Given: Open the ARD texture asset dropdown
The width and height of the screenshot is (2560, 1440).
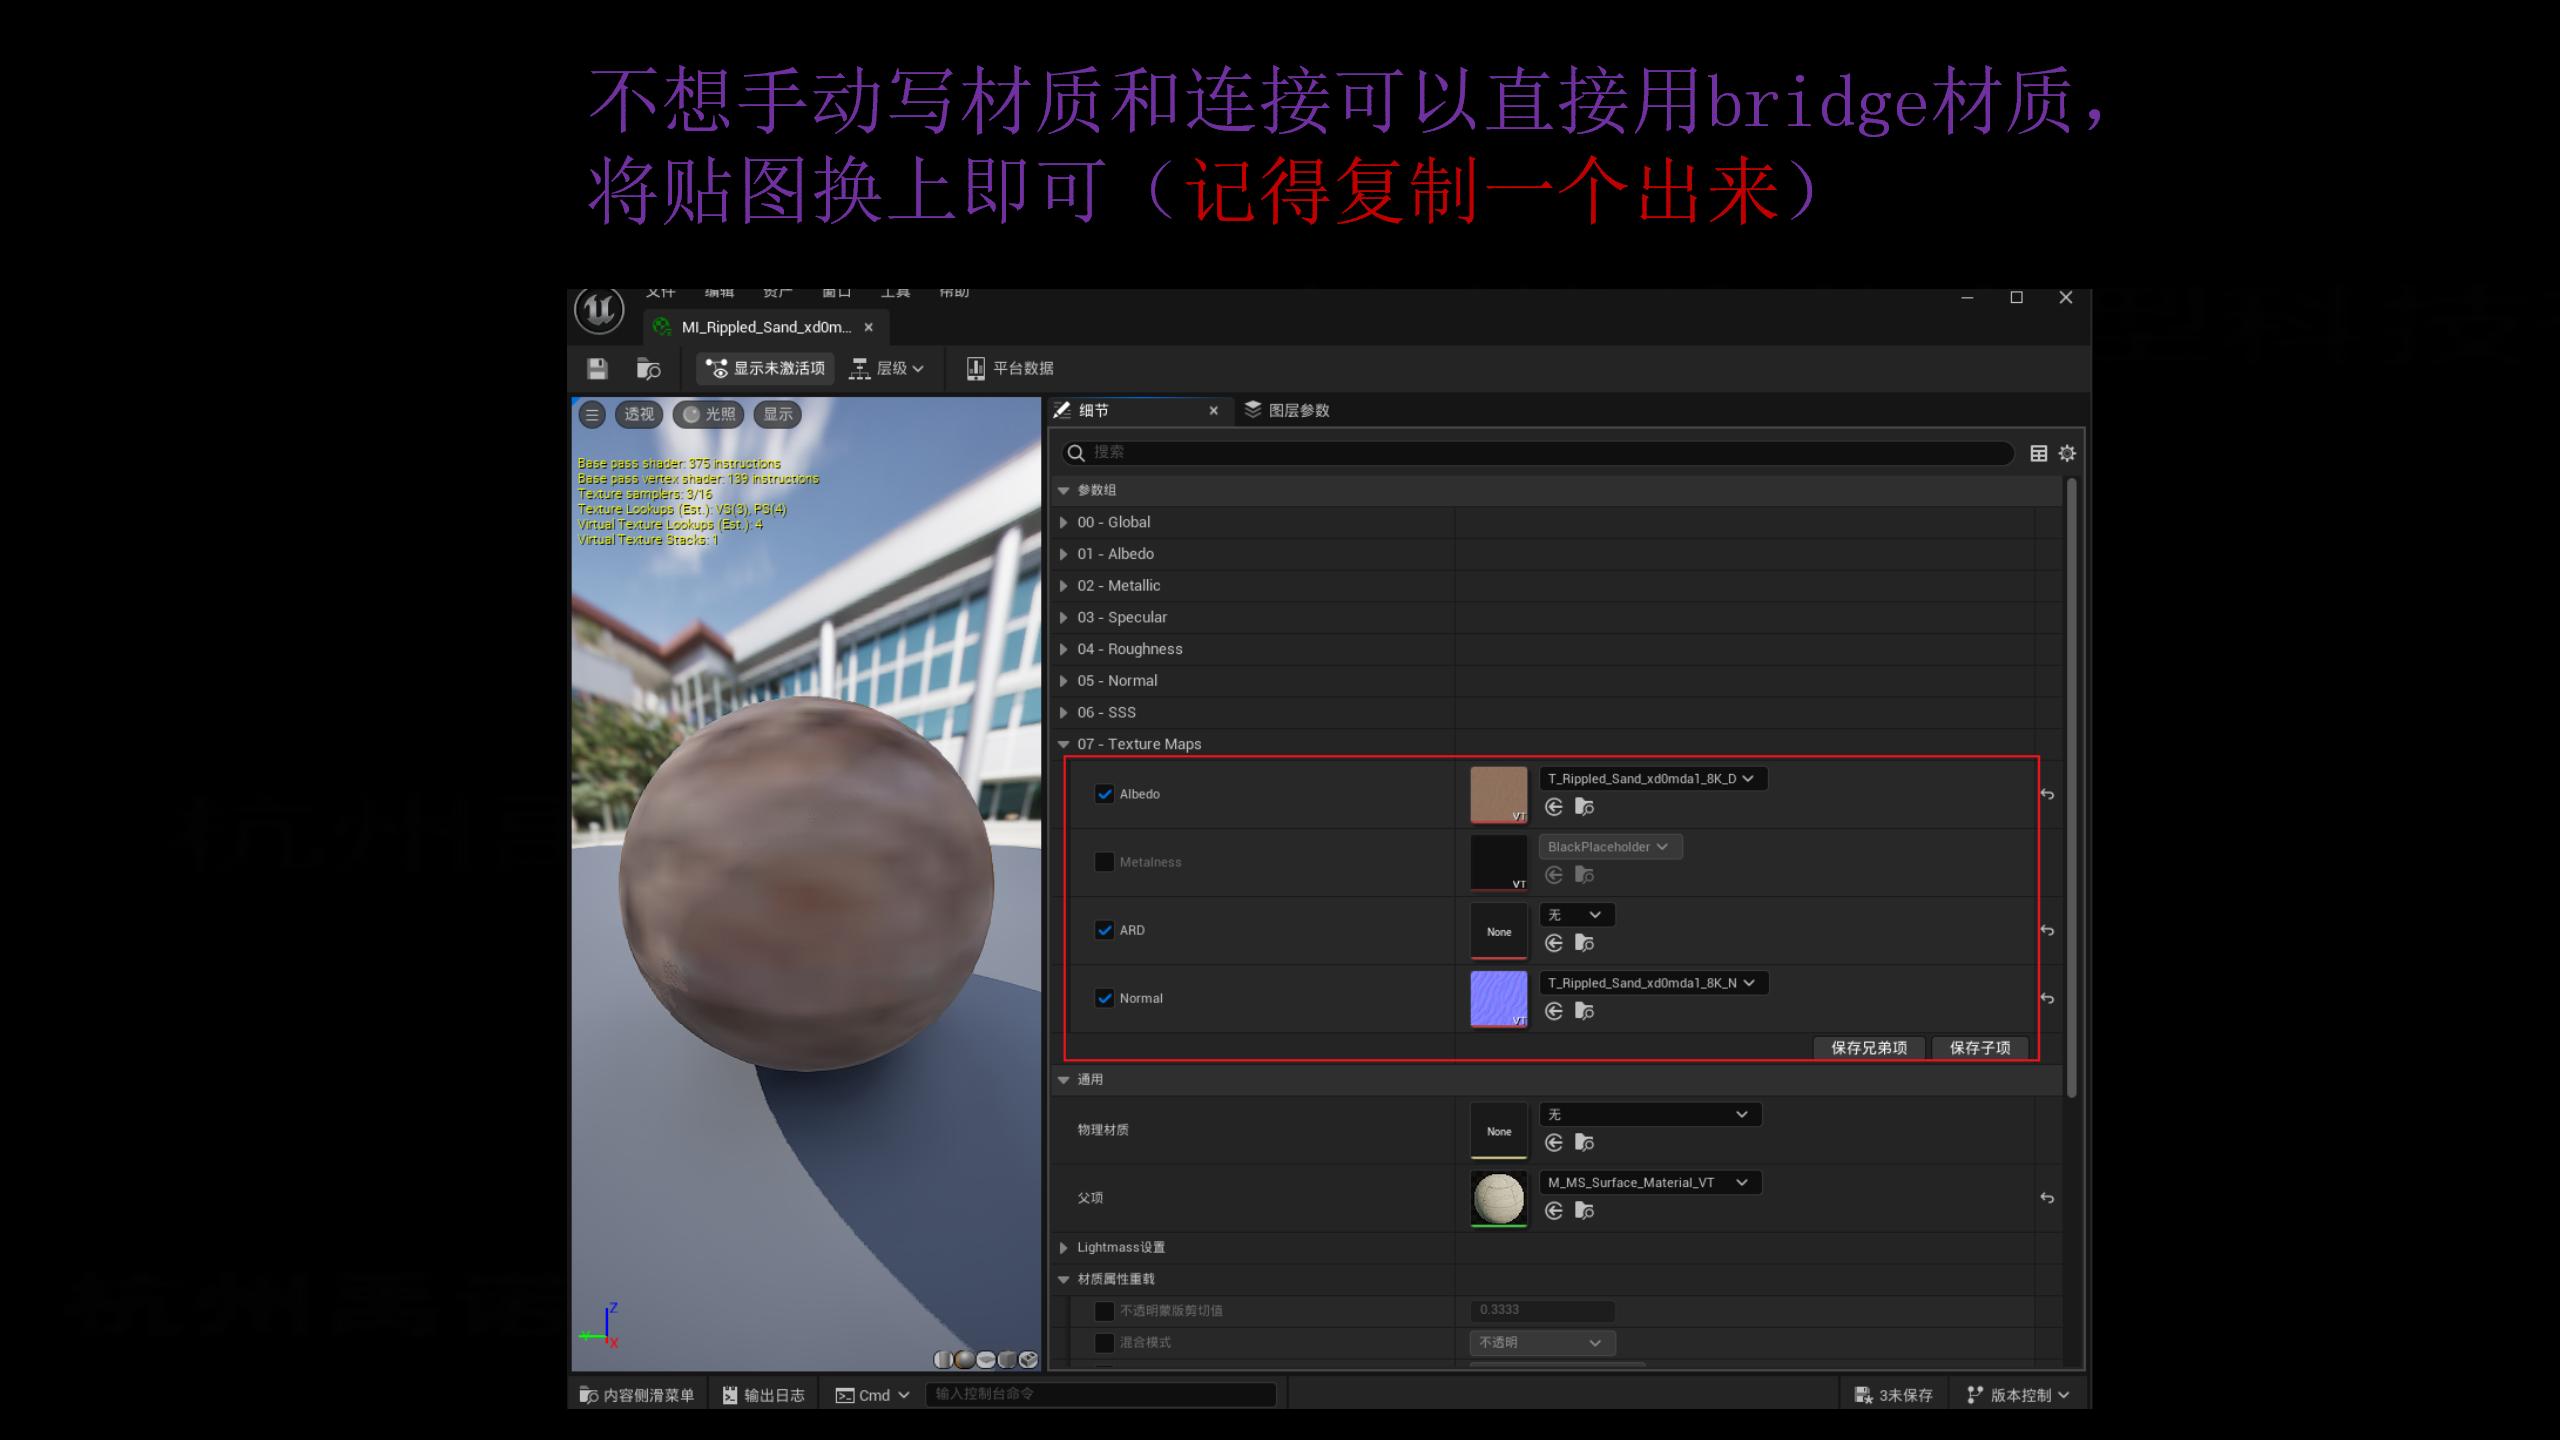Looking at the screenshot, I should pyautogui.click(x=1577, y=915).
